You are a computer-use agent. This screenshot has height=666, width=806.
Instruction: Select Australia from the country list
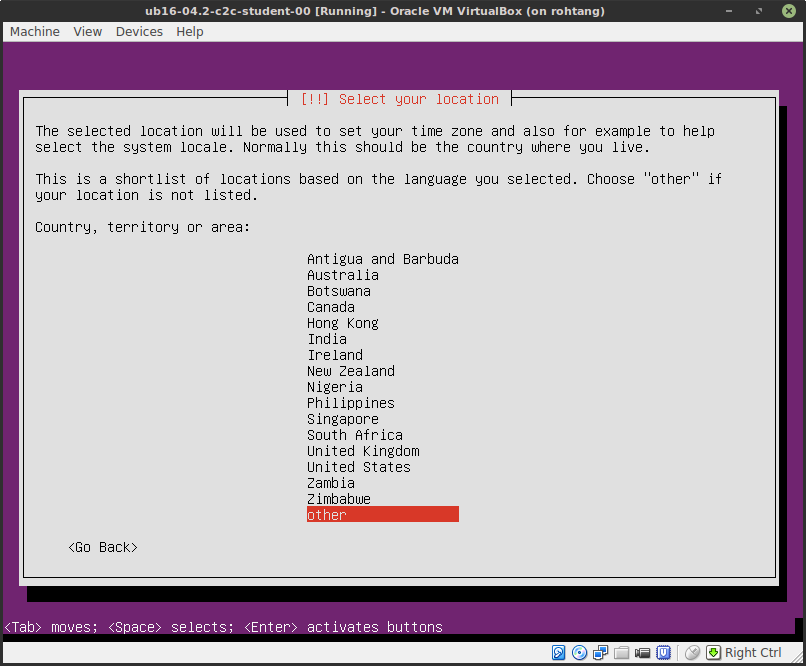(343, 275)
